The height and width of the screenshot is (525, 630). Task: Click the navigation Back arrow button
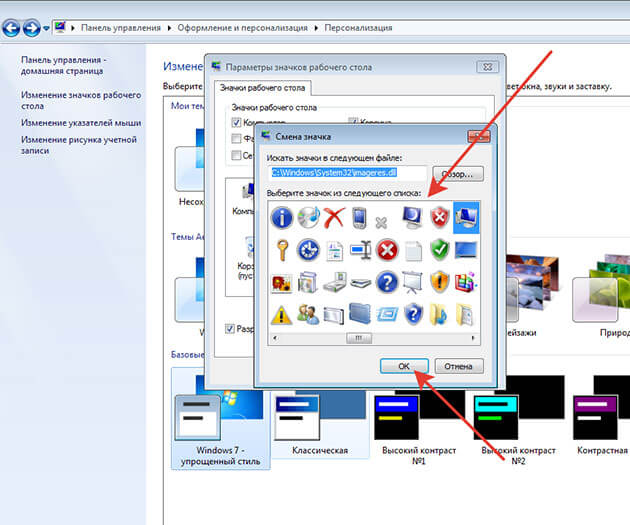tap(11, 28)
